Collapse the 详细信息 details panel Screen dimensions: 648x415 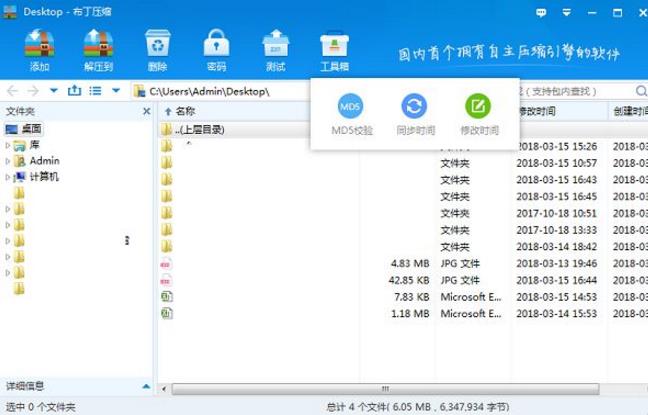click(x=146, y=386)
